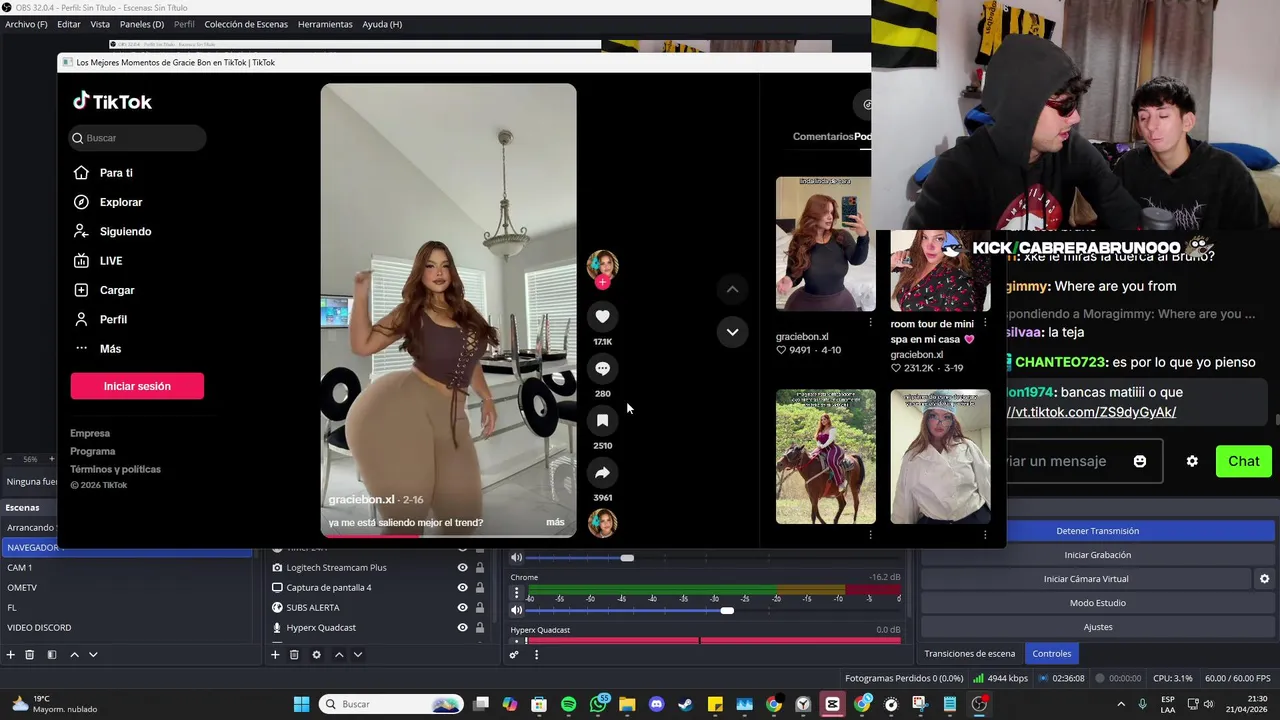Open audio mixer three-dot menu at bottom
Image resolution: width=1280 pixels, height=720 pixels.
pos(536,655)
